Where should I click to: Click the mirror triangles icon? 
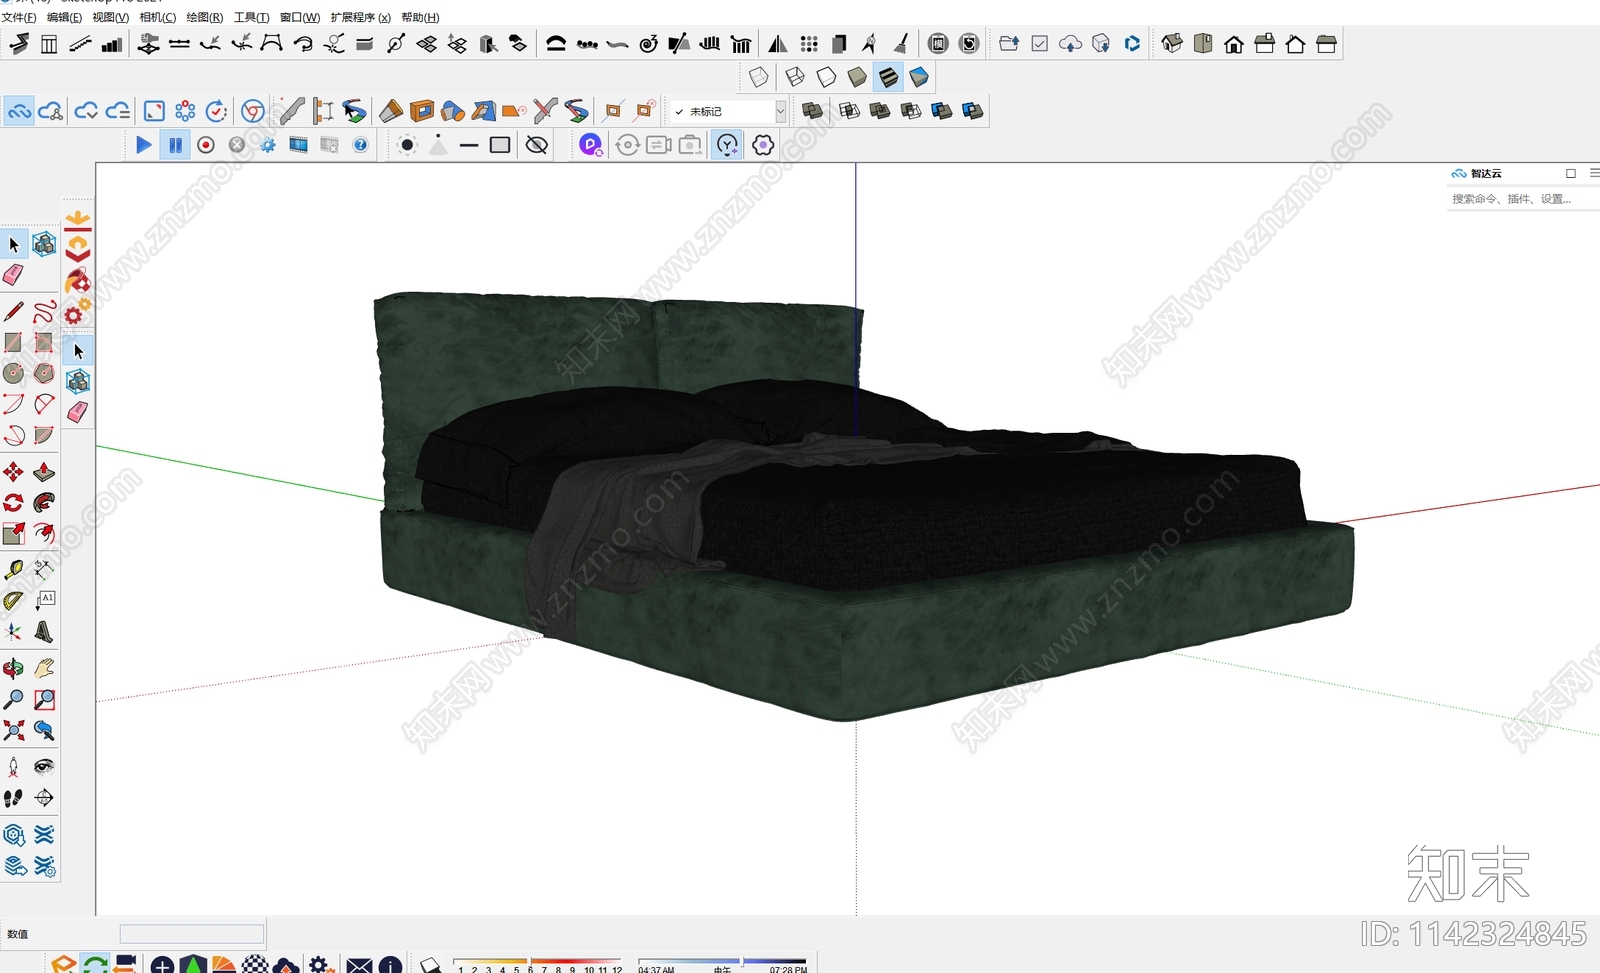point(777,44)
